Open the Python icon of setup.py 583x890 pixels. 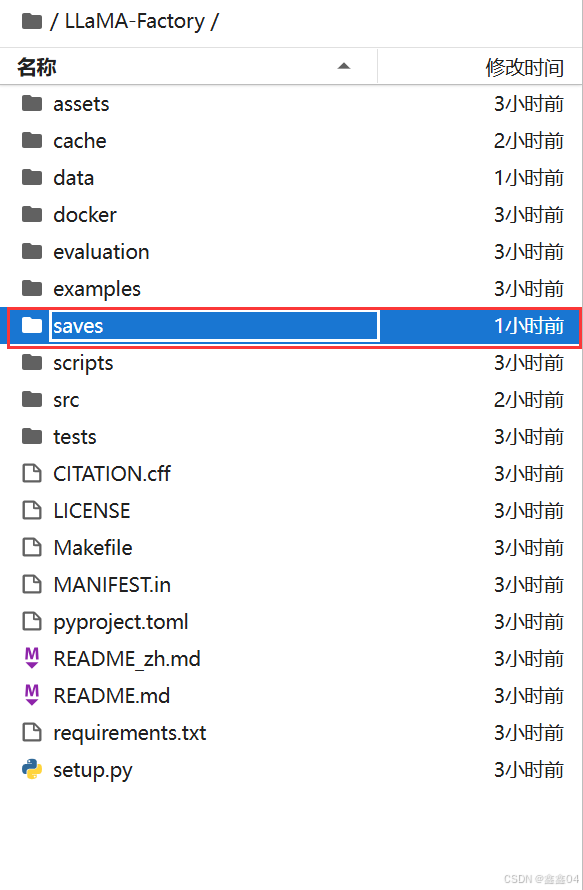point(32,770)
